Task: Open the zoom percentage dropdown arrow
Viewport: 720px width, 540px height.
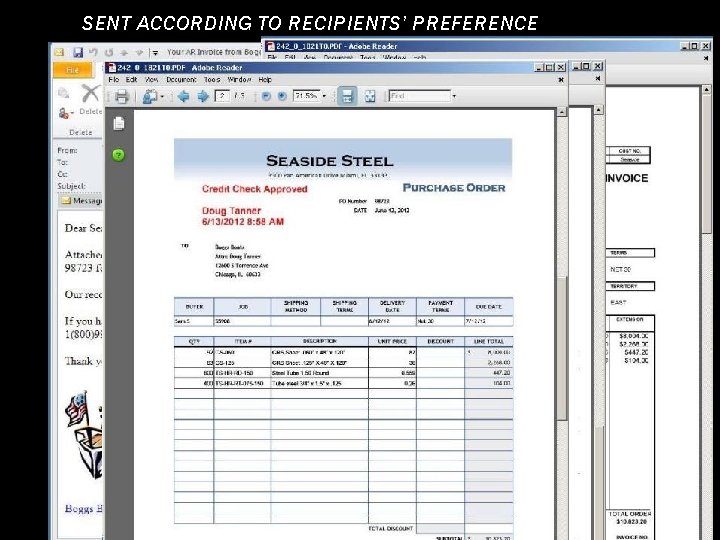Action: [324, 96]
